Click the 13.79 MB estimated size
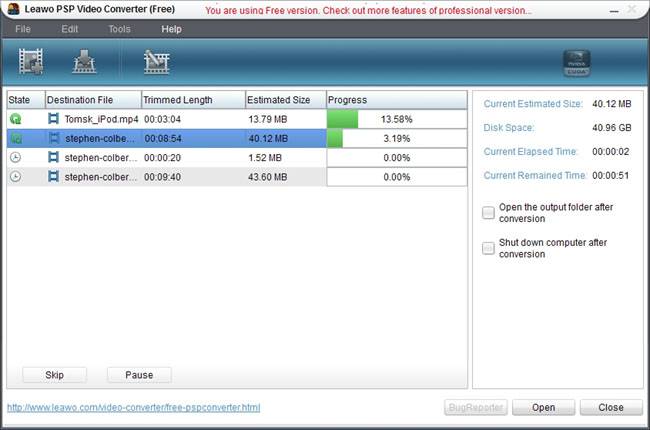The width and height of the screenshot is (650, 430). [268, 119]
